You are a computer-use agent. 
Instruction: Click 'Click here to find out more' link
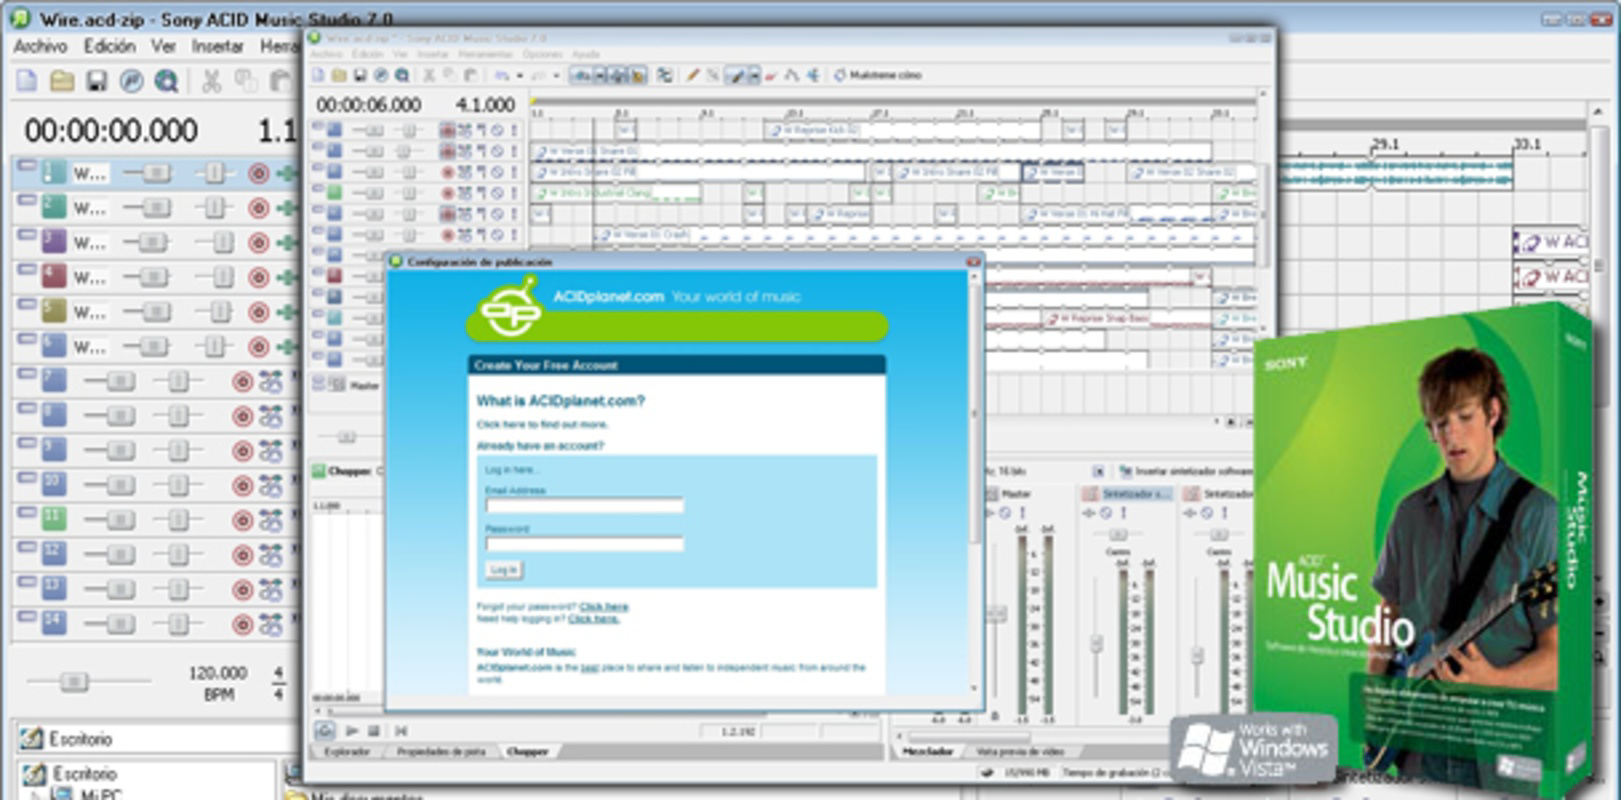point(542,424)
